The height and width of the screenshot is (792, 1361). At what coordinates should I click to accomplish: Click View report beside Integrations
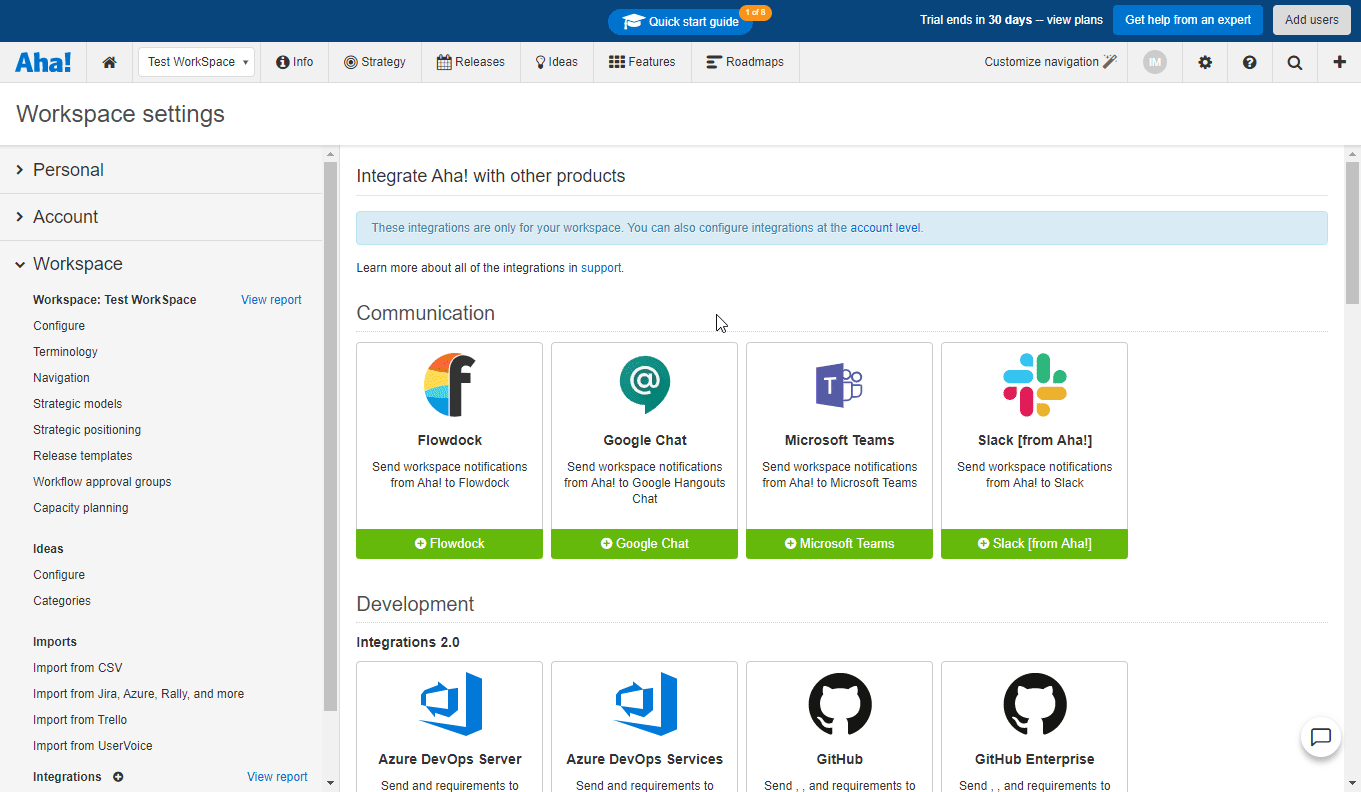(x=277, y=777)
